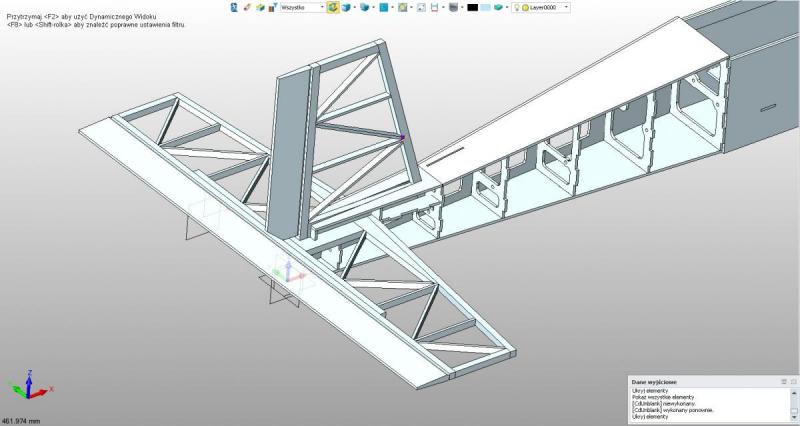Click the first icon in the top toolbar
This screenshot has height=426, width=800.
[235, 7]
